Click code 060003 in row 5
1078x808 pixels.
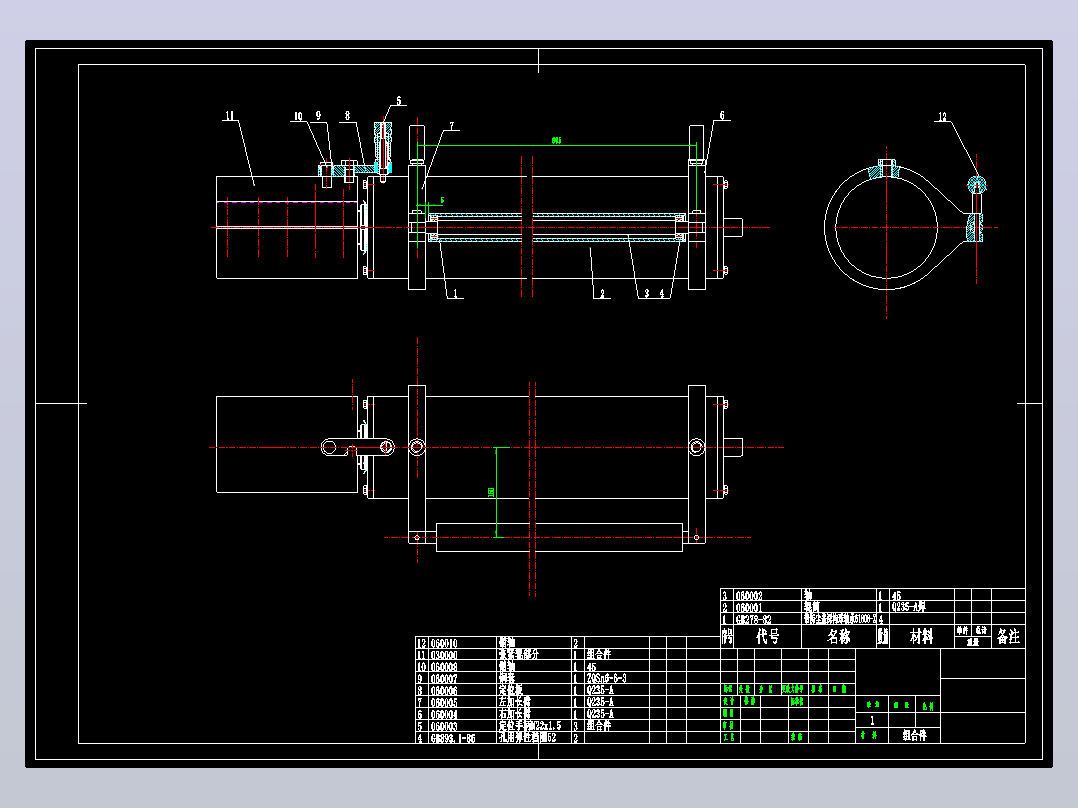tap(444, 726)
